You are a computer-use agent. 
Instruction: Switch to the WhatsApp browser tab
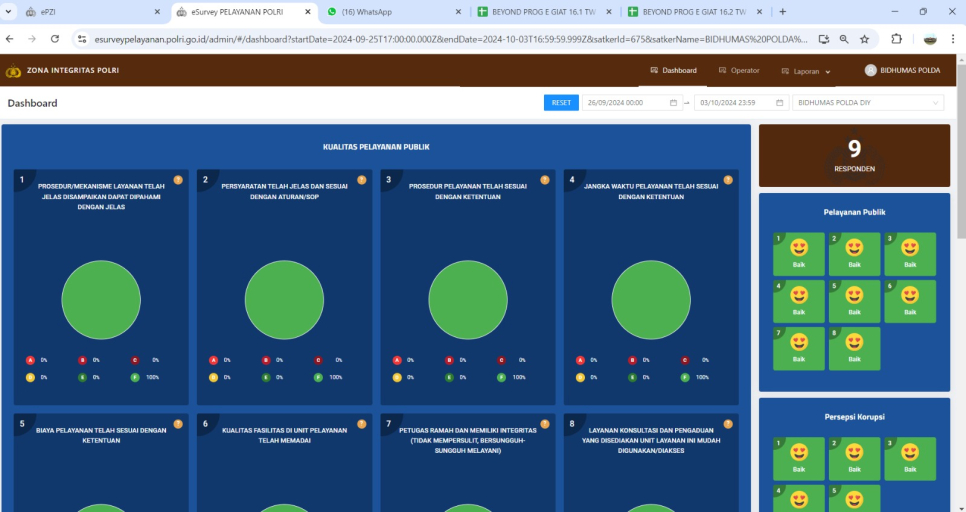point(392,12)
